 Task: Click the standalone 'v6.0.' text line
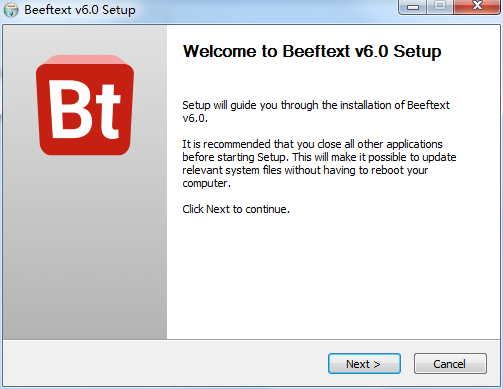tap(195, 118)
